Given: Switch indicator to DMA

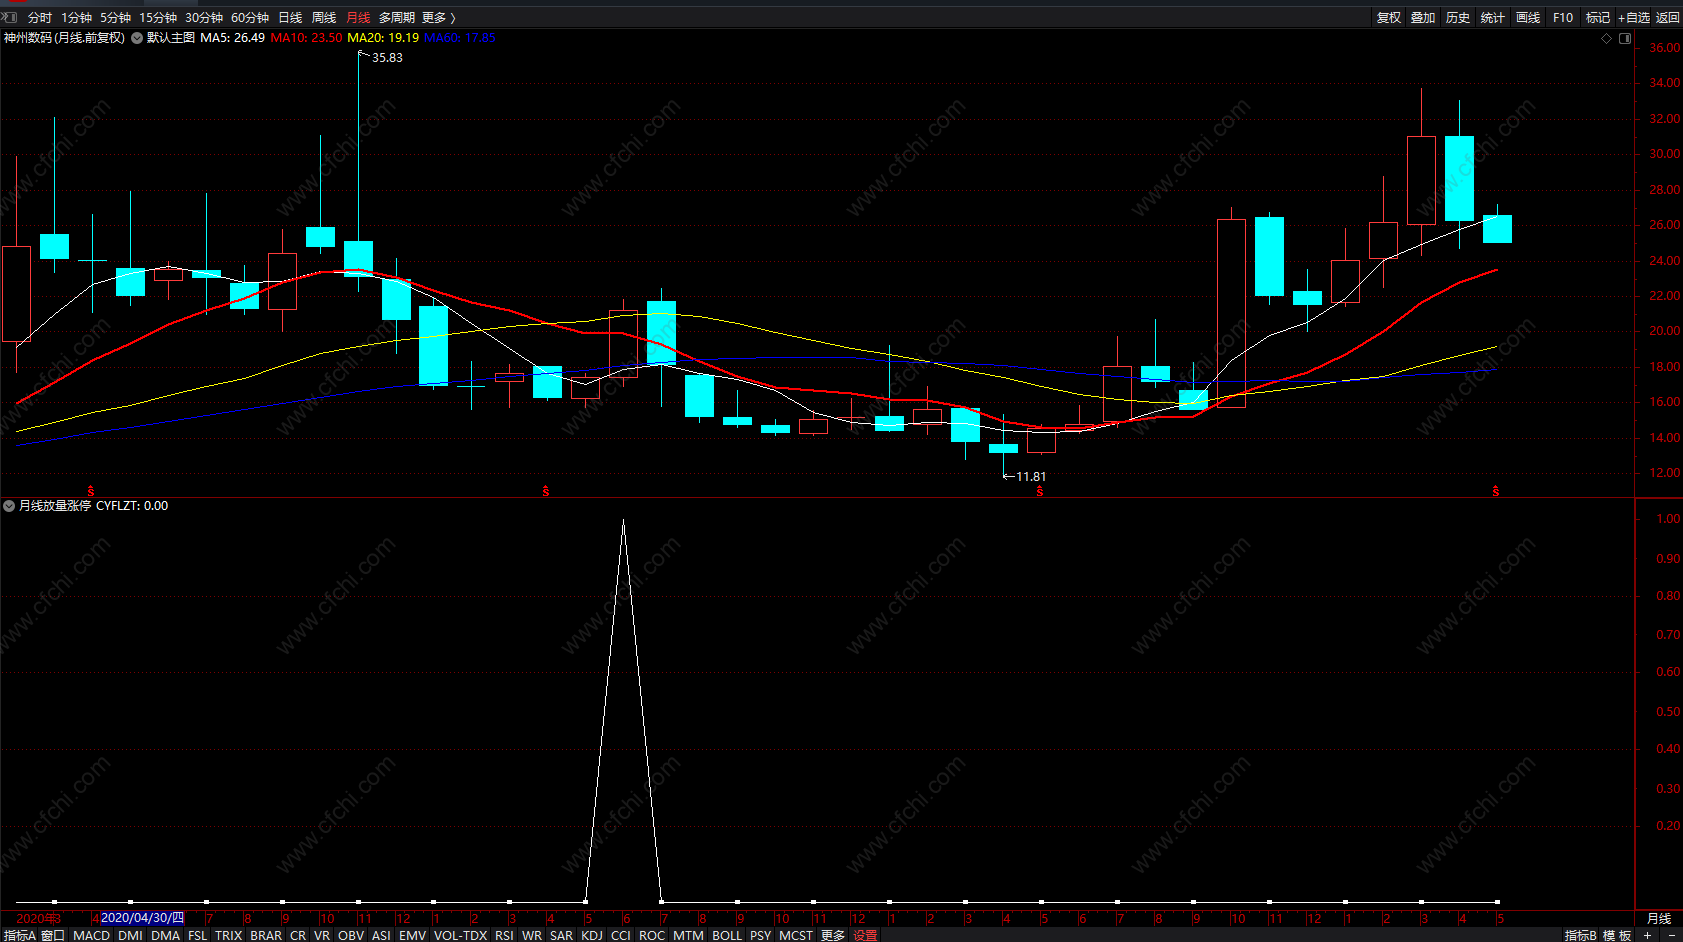Looking at the screenshot, I should [165, 935].
